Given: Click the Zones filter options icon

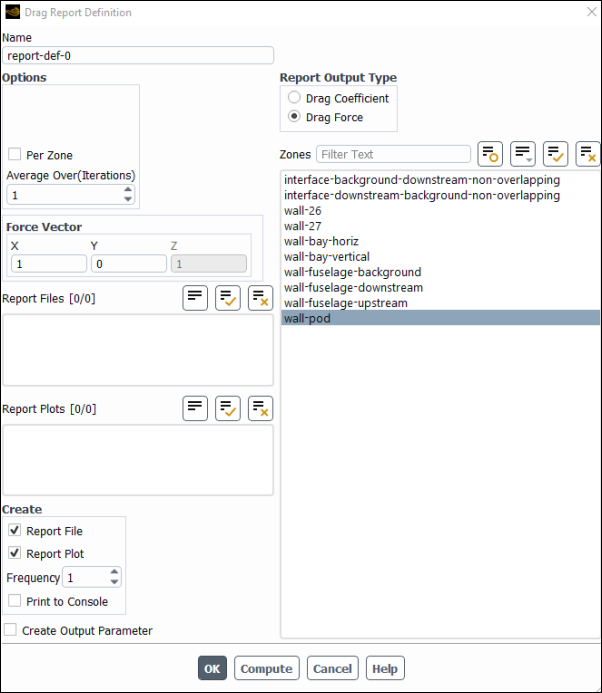Looking at the screenshot, I should 490,154.
